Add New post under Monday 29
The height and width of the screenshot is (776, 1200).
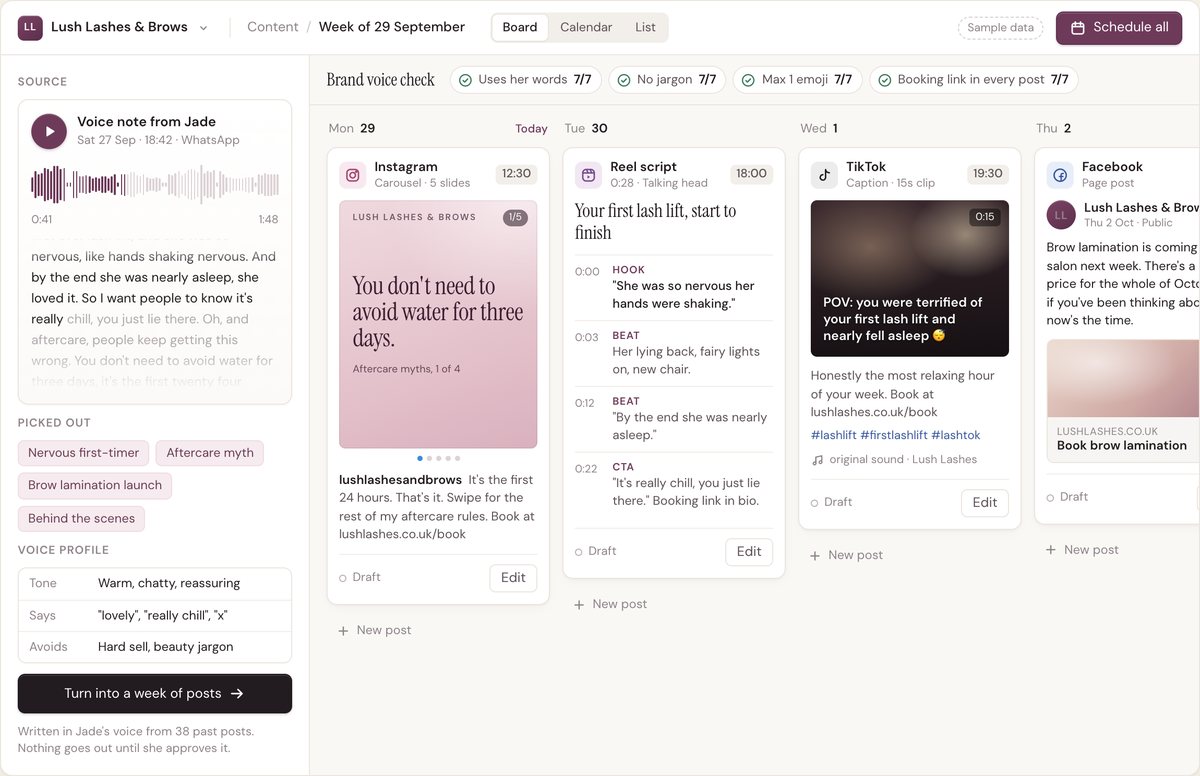pyautogui.click(x=375, y=630)
